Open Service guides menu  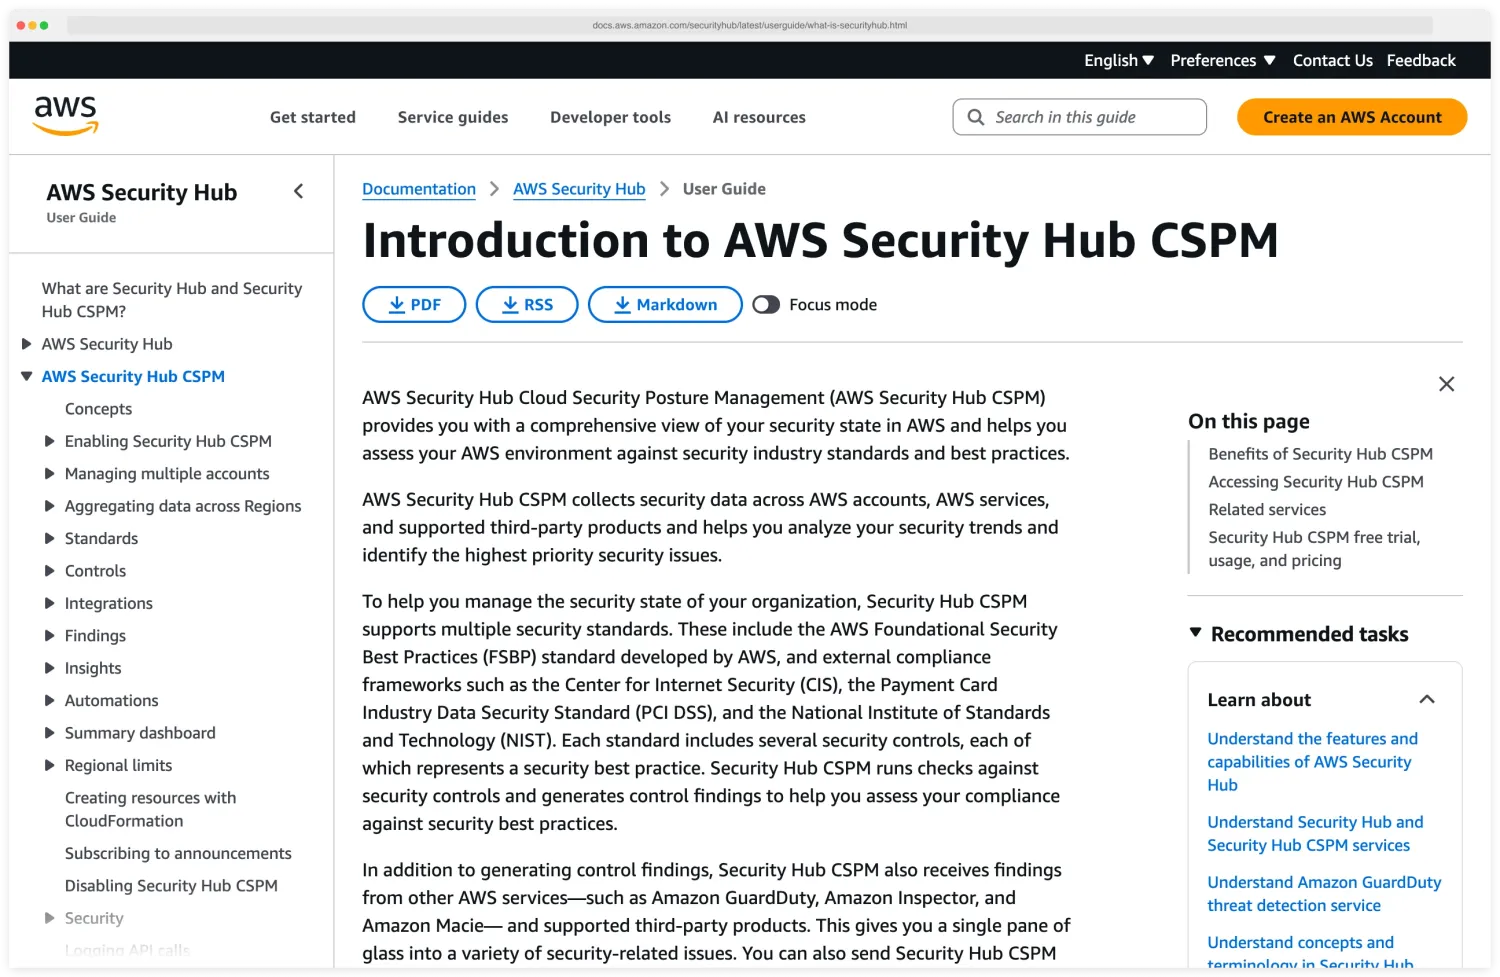click(453, 117)
